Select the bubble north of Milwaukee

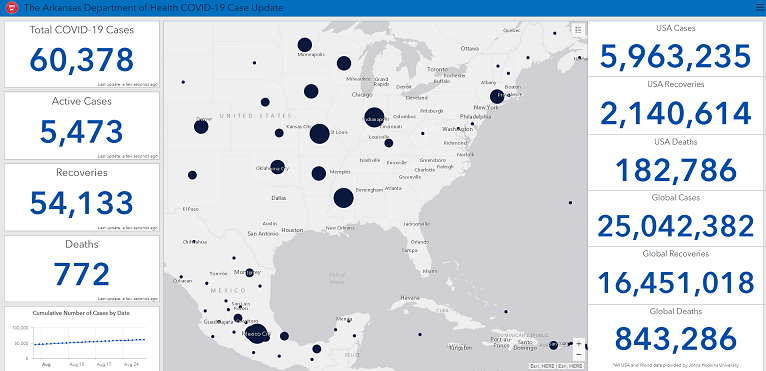click(344, 63)
